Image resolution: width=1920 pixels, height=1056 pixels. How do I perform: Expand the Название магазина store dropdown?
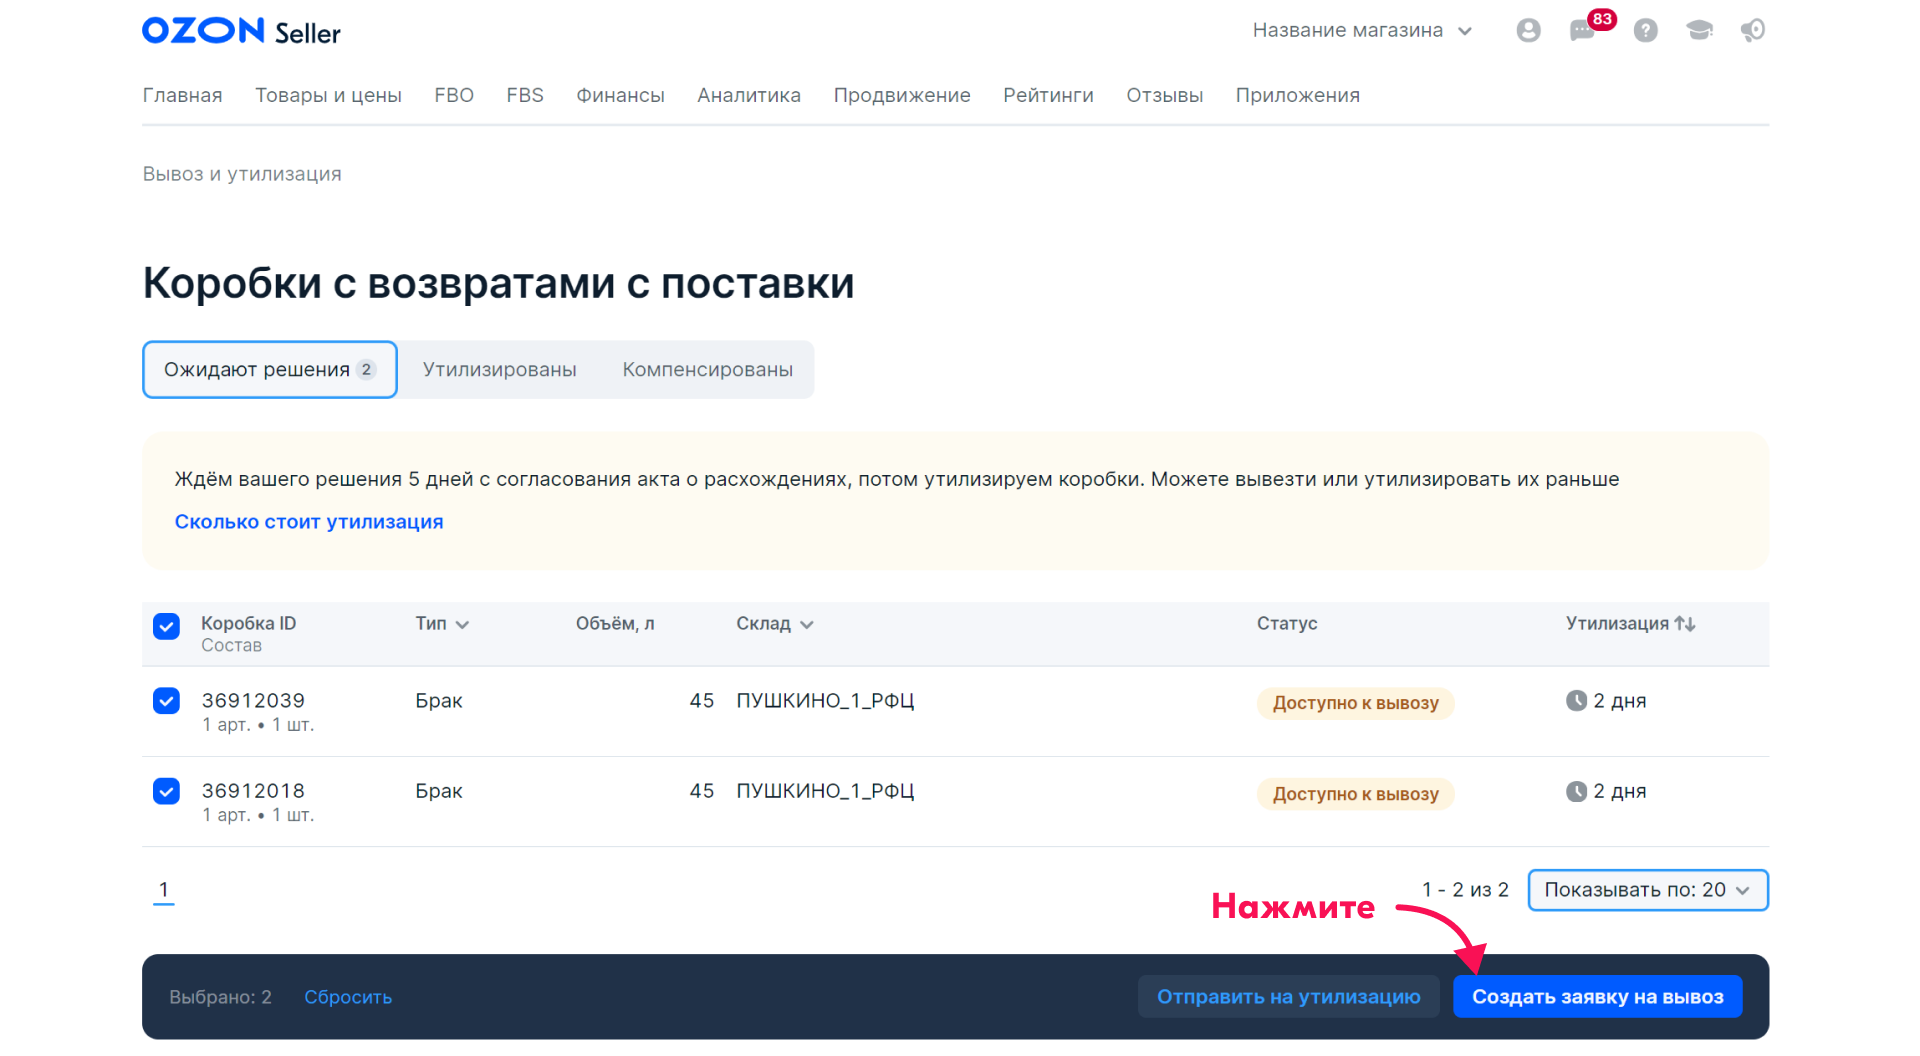pyautogui.click(x=1362, y=31)
